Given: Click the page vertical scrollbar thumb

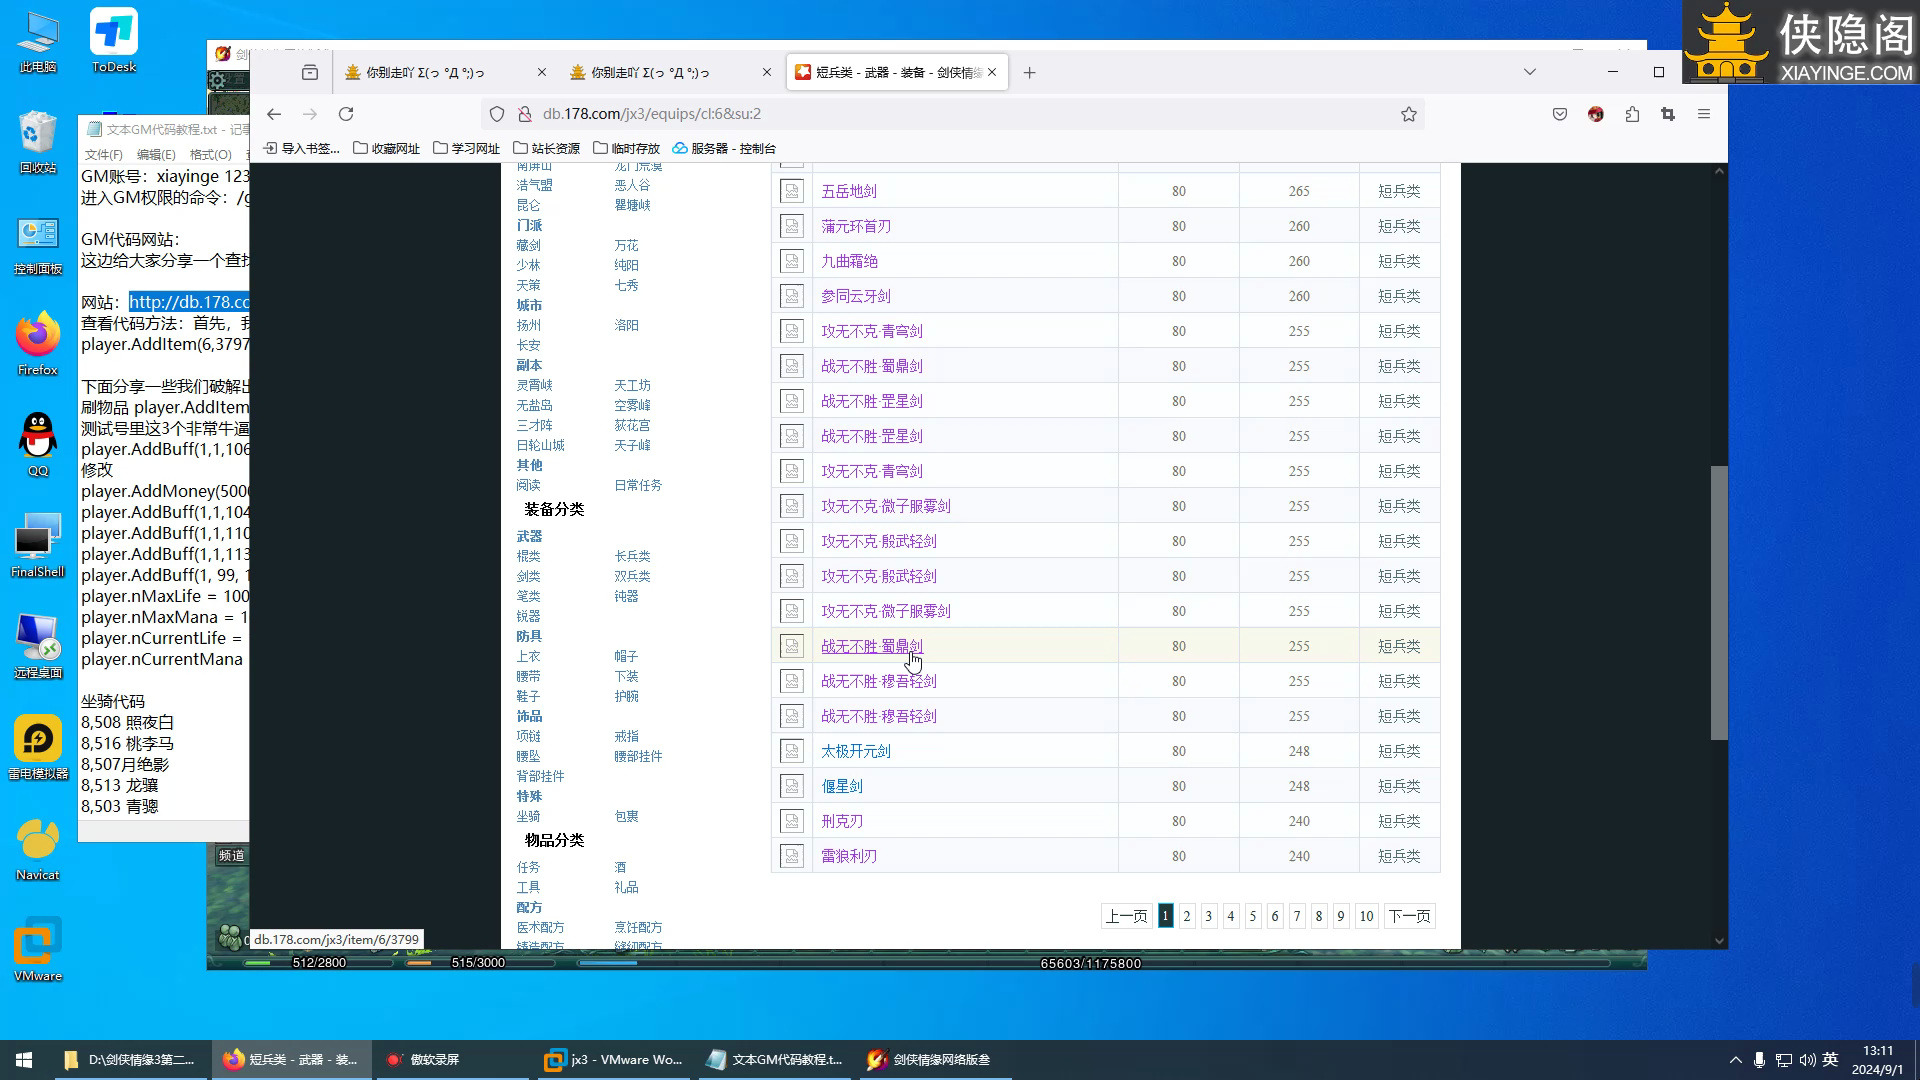Looking at the screenshot, I should tap(1719, 603).
